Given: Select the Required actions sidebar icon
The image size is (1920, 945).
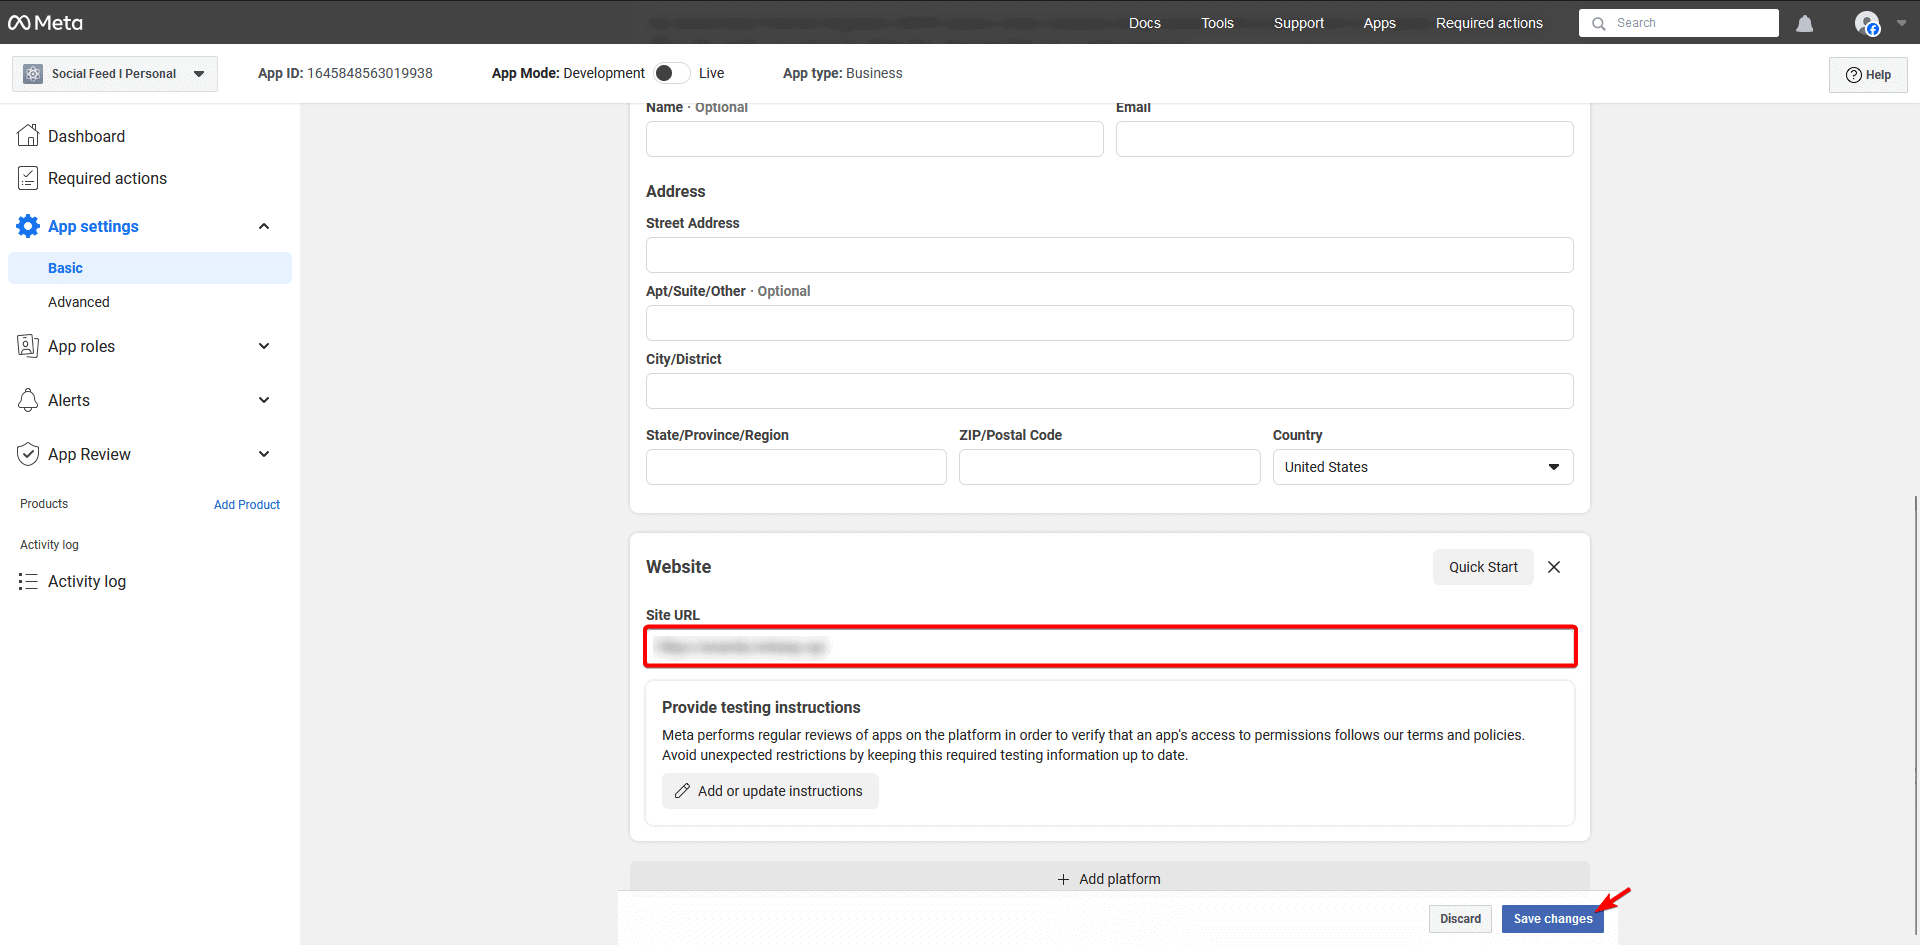Looking at the screenshot, I should (28, 177).
